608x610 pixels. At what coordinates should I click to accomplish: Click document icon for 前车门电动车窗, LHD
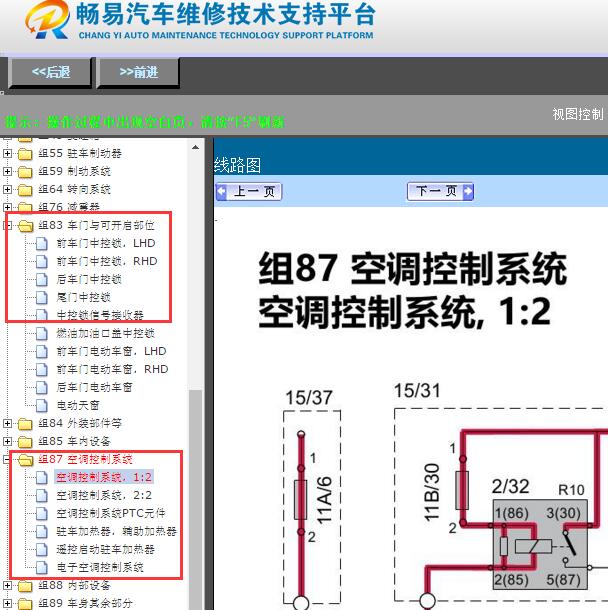click(42, 351)
